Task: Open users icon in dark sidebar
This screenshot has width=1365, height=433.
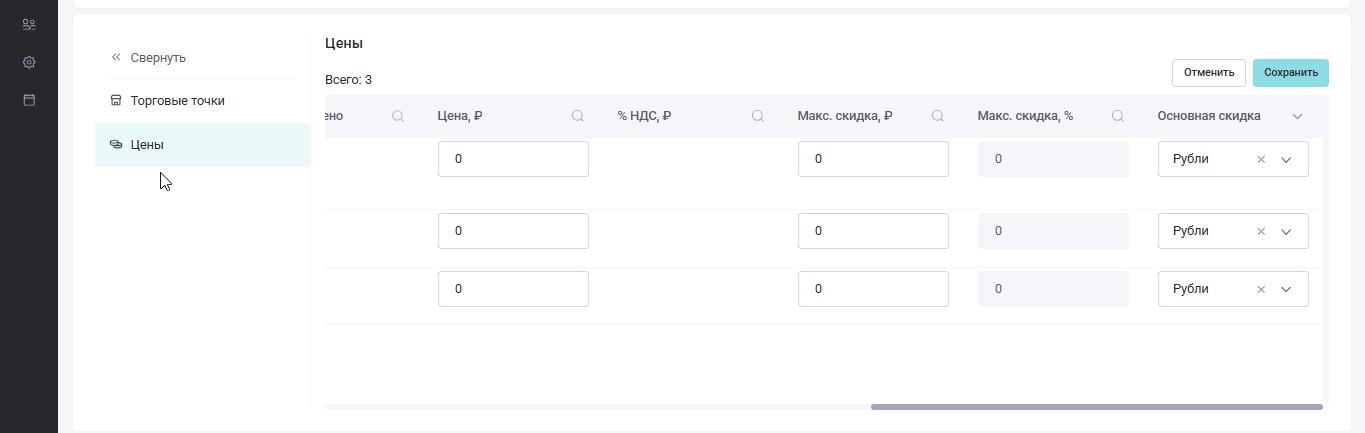Action: click(29, 24)
